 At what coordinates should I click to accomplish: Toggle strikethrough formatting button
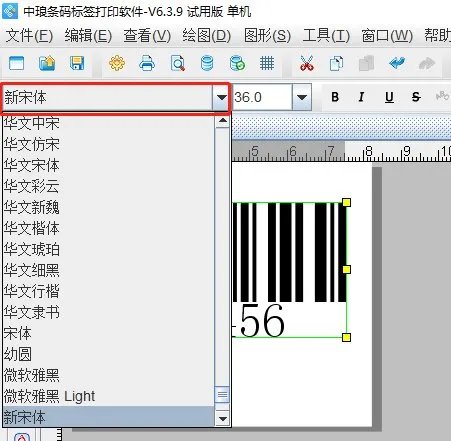point(416,97)
